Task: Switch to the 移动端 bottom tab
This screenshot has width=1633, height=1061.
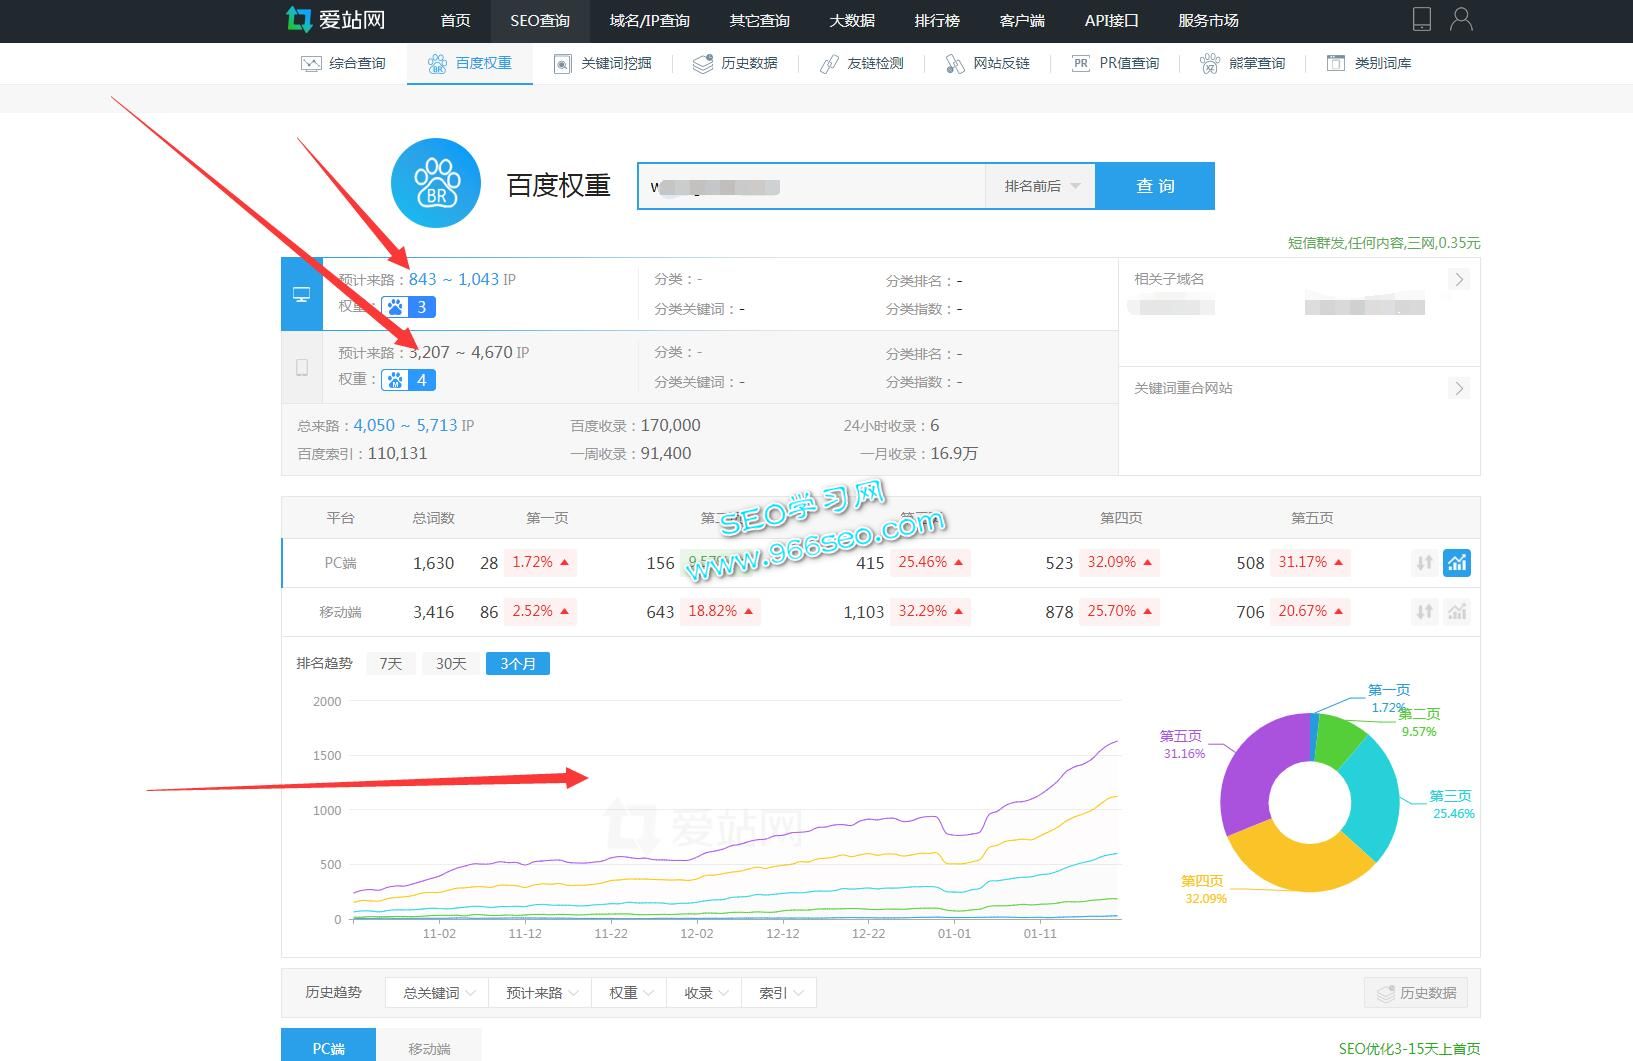Action: [x=429, y=1045]
